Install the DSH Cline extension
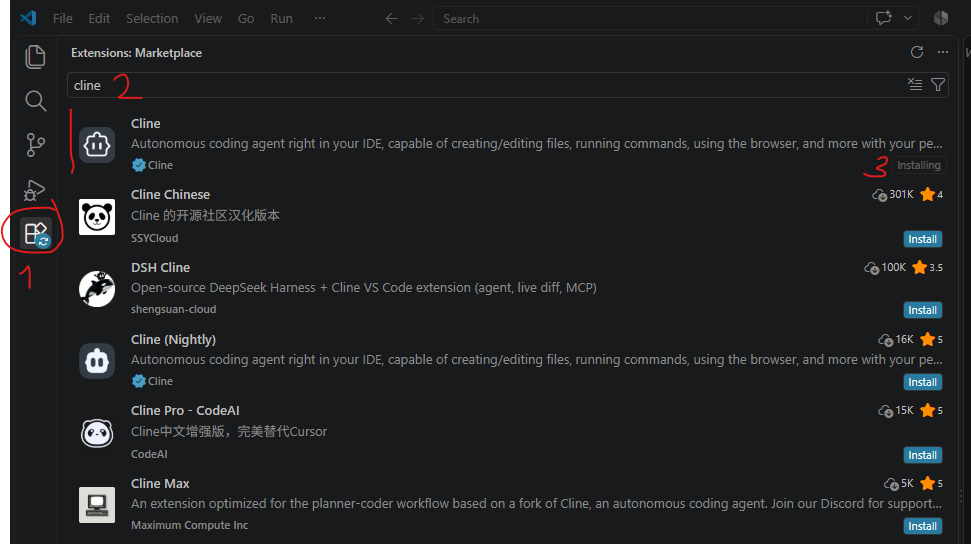The width and height of the screenshot is (971, 544). coord(922,310)
